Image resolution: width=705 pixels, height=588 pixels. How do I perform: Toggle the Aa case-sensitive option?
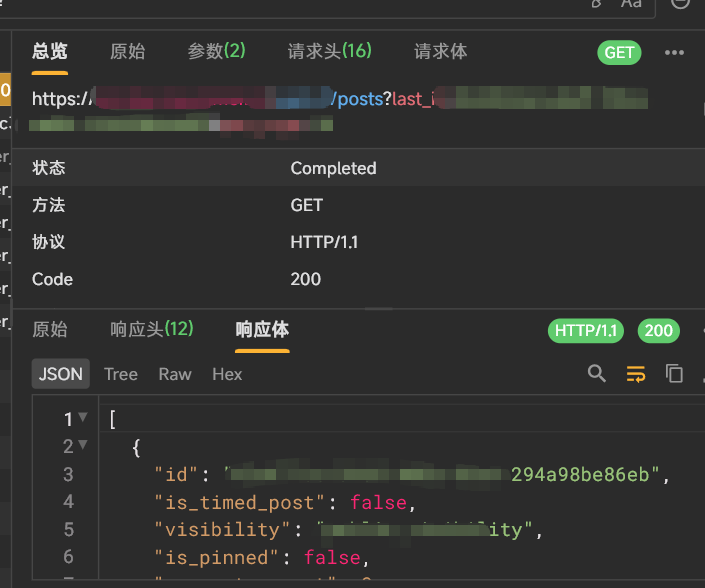tap(631, 4)
